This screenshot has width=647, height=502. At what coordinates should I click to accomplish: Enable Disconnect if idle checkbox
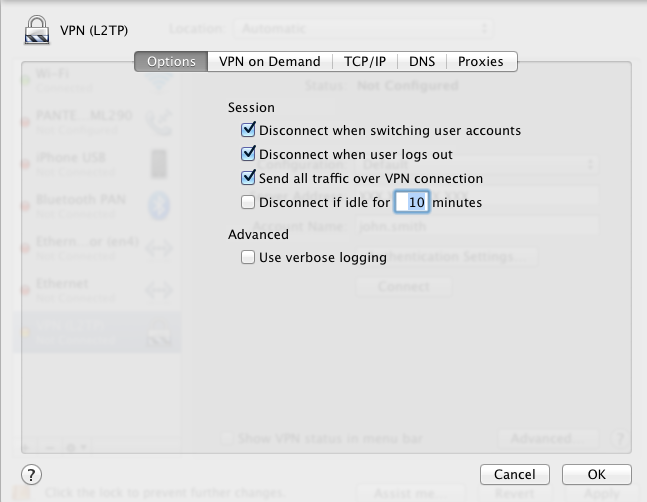tap(249, 202)
